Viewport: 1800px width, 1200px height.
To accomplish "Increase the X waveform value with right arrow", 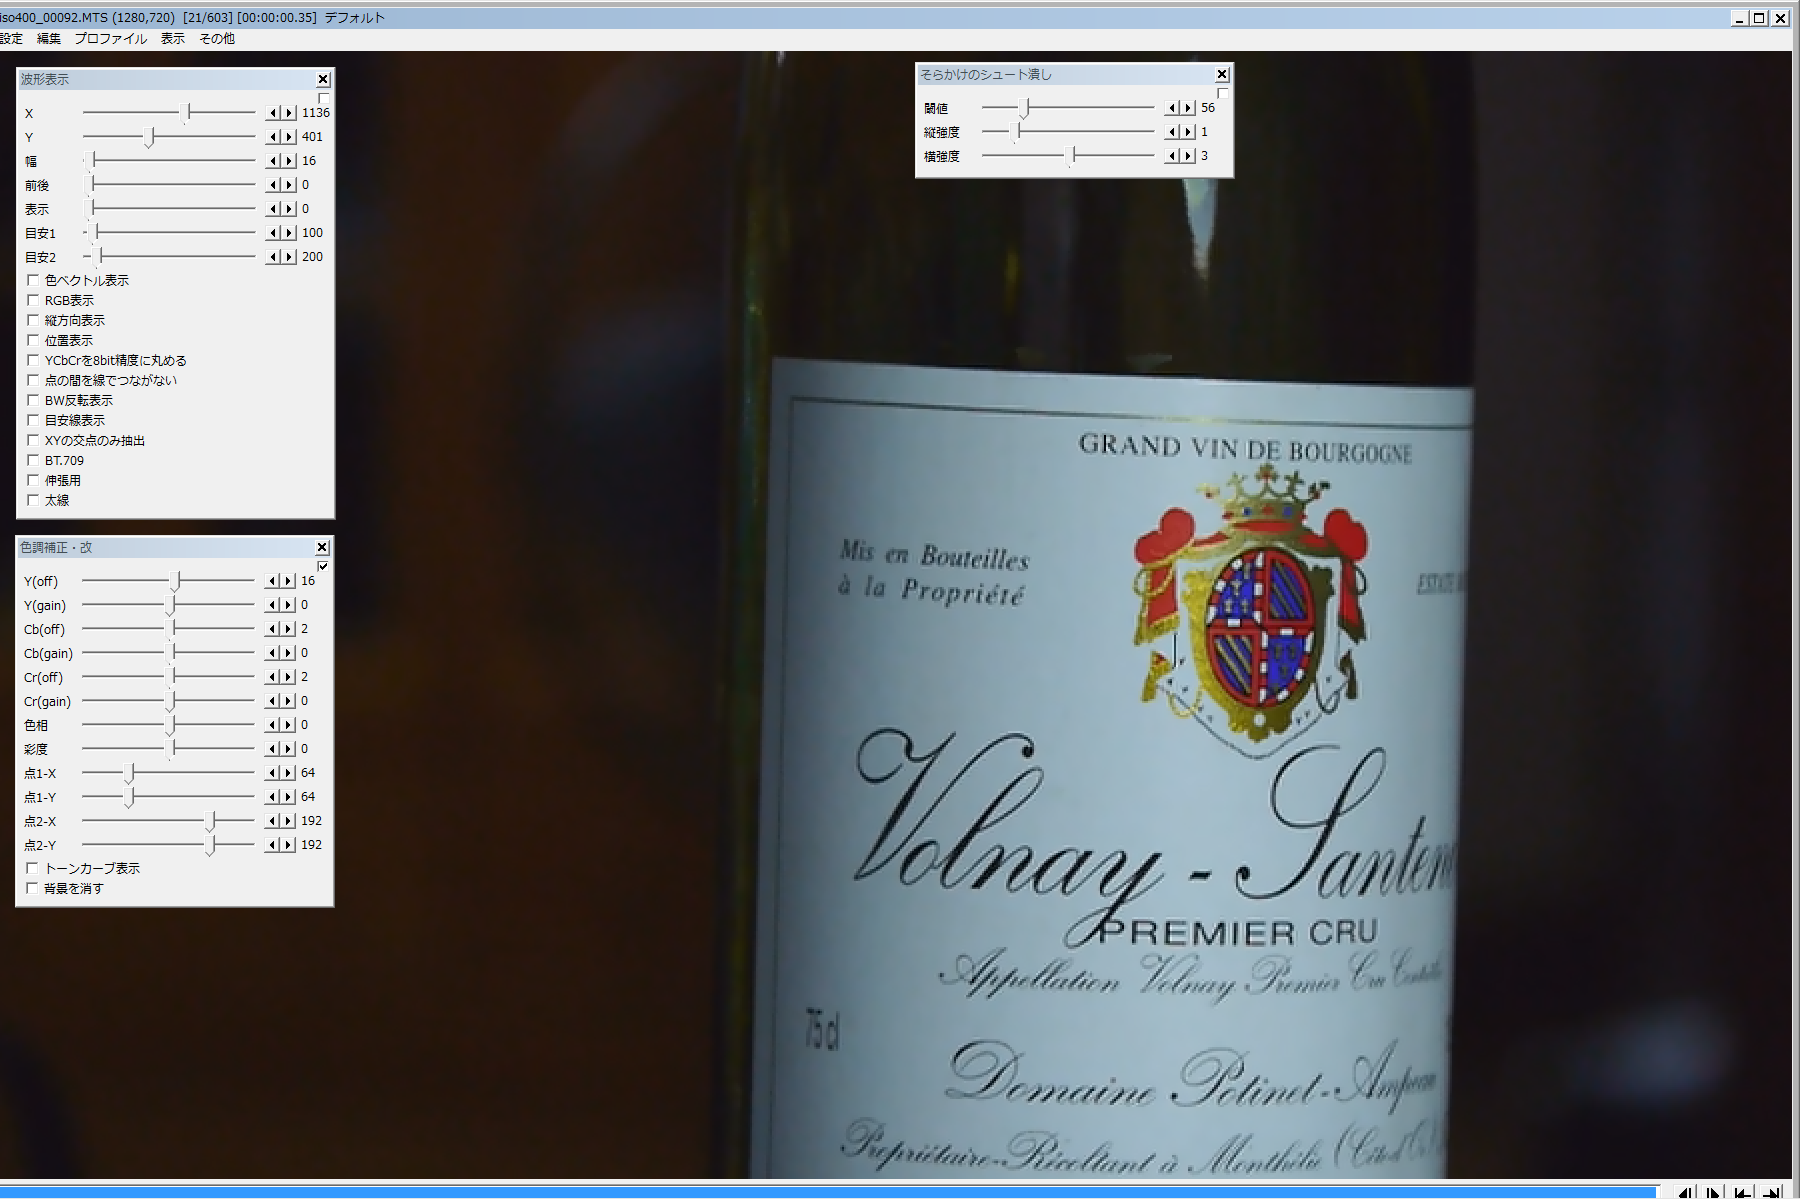I will (x=289, y=113).
